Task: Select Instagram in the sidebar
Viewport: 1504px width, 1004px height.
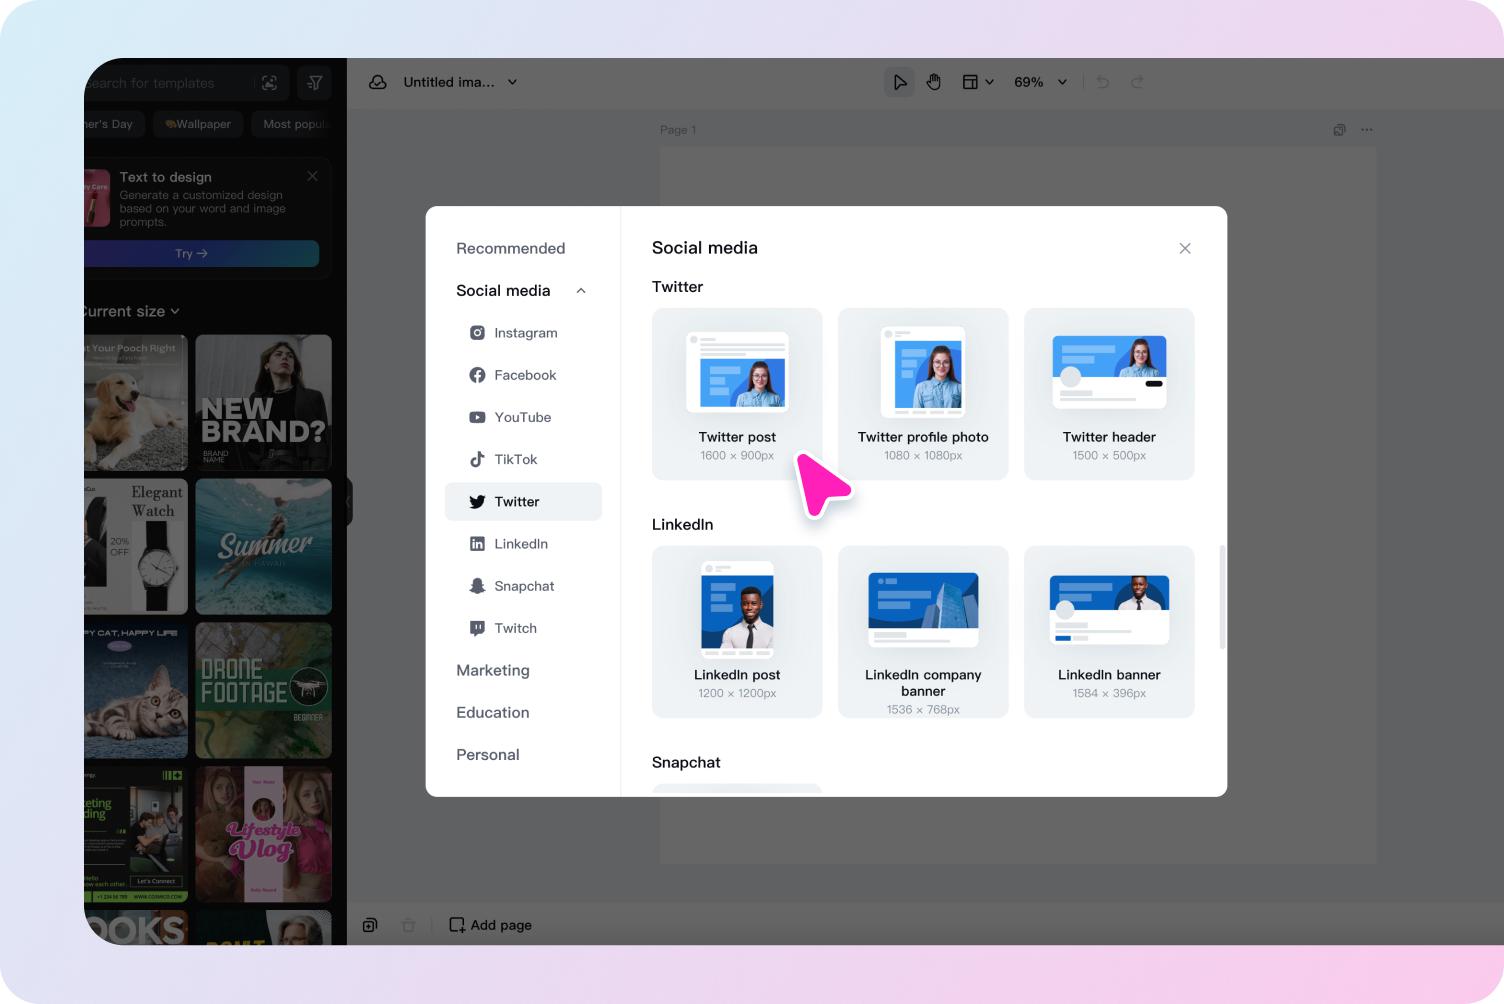Action: pos(525,333)
